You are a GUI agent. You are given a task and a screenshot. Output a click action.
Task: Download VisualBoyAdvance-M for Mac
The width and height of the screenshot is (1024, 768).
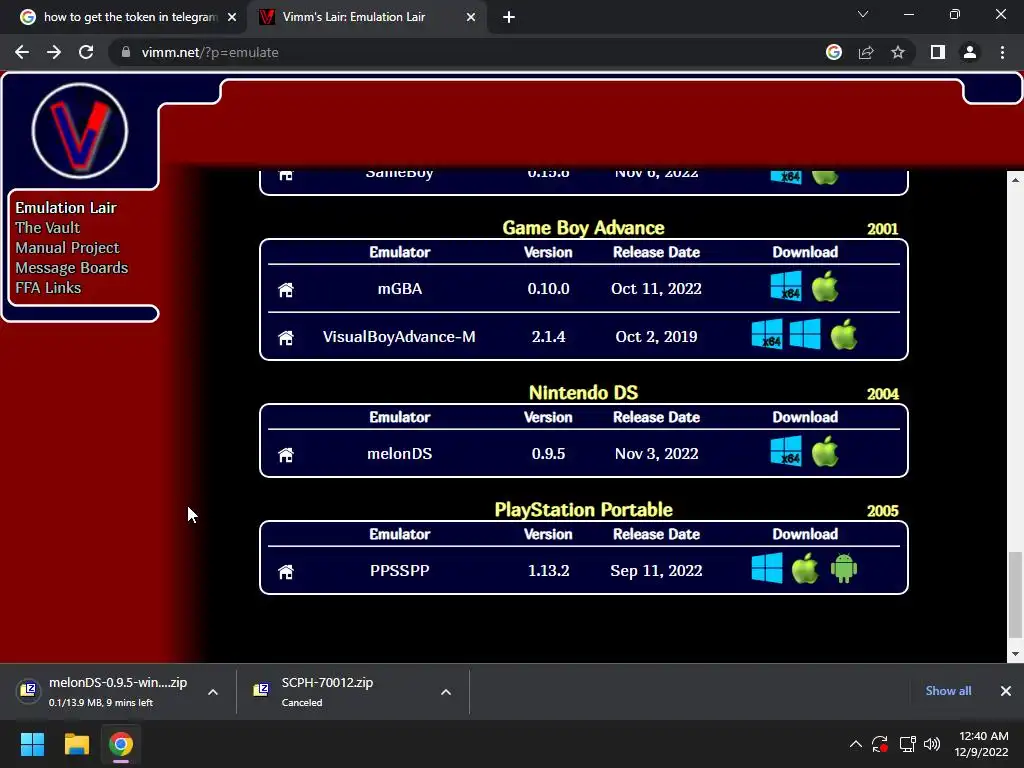click(844, 334)
